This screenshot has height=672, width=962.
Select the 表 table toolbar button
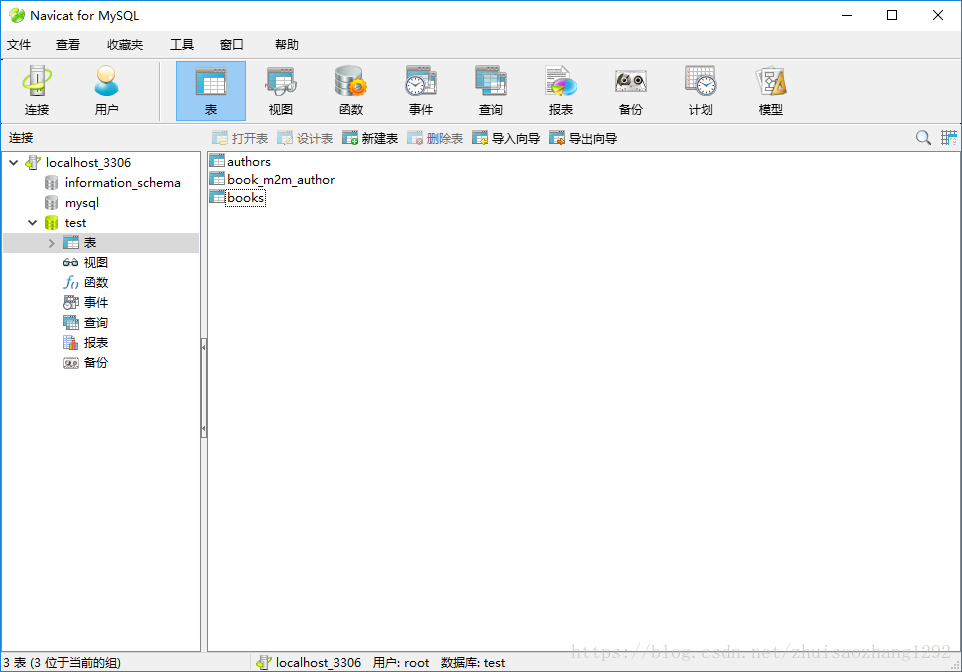pyautogui.click(x=211, y=90)
